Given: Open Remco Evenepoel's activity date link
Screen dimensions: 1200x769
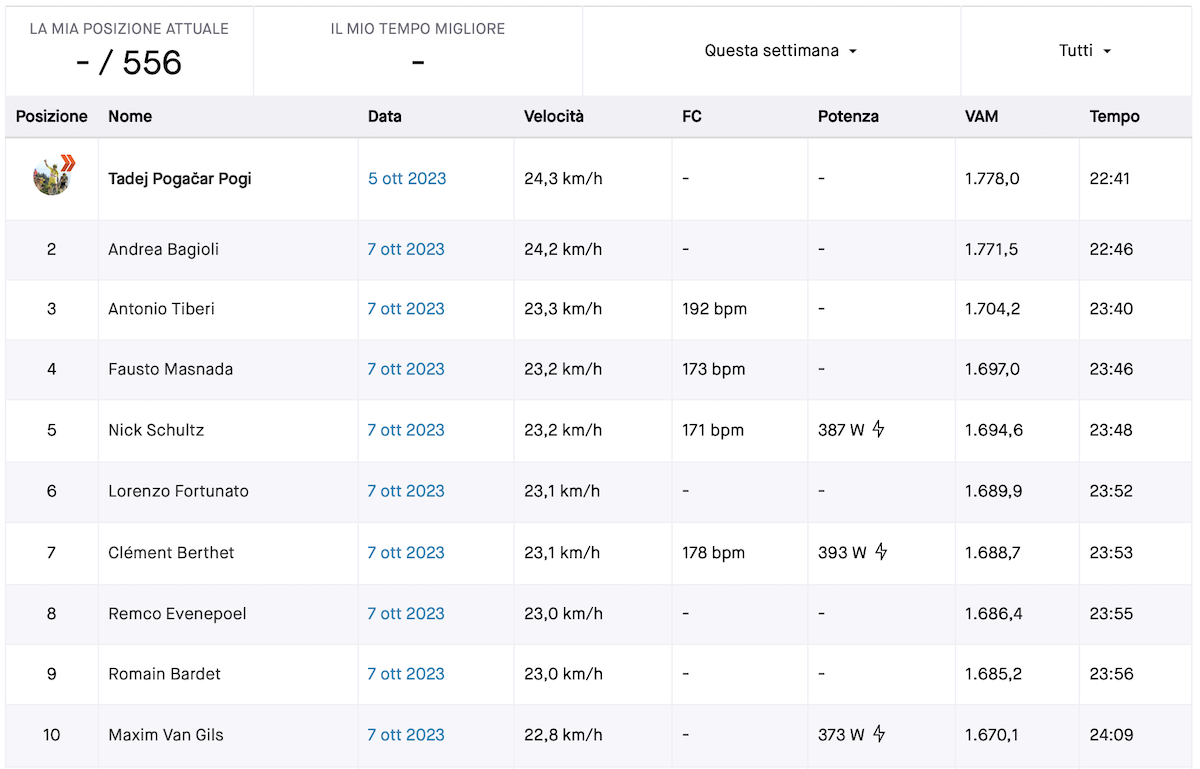Looking at the screenshot, I should (406, 614).
